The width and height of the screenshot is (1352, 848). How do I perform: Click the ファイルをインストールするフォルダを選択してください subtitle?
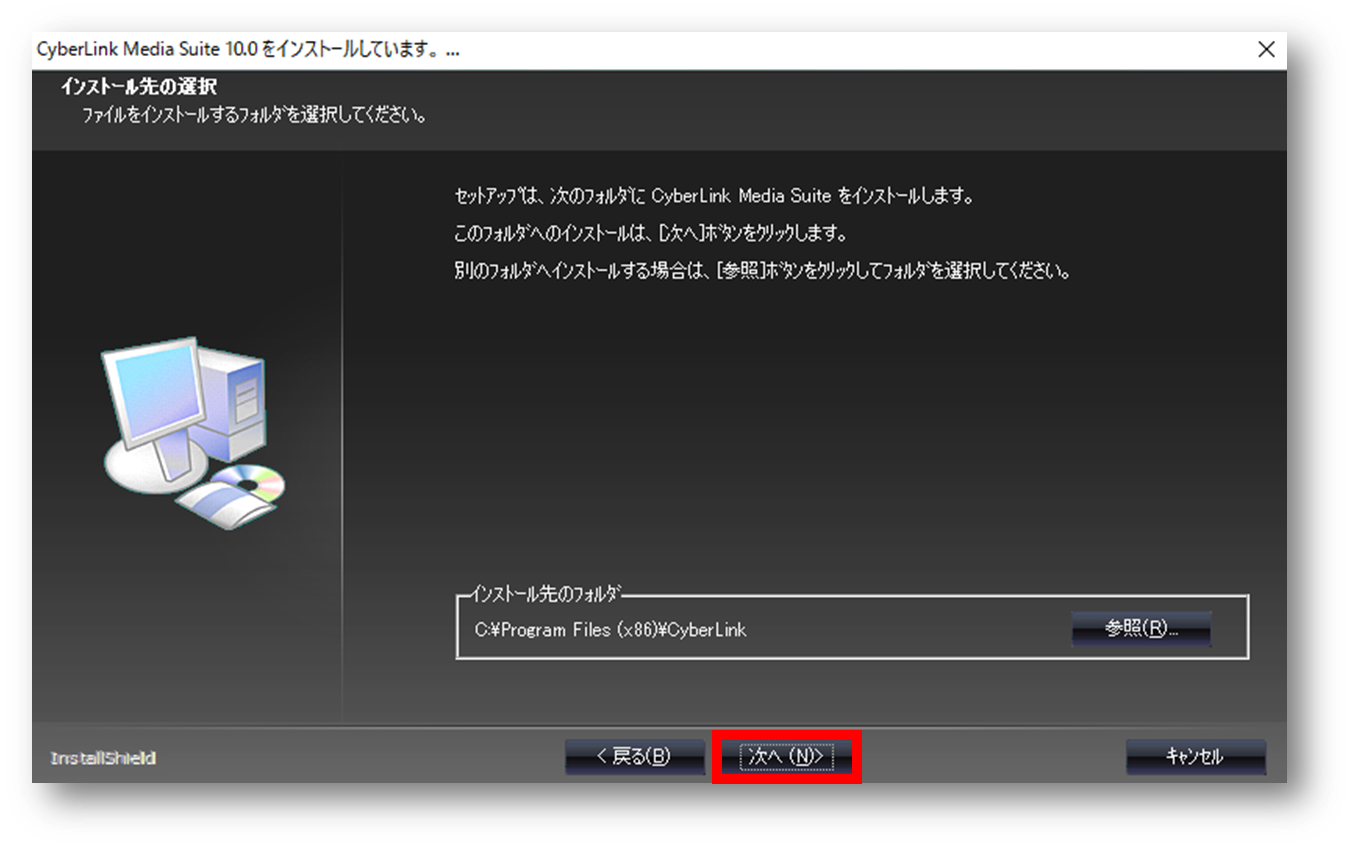pos(255,116)
